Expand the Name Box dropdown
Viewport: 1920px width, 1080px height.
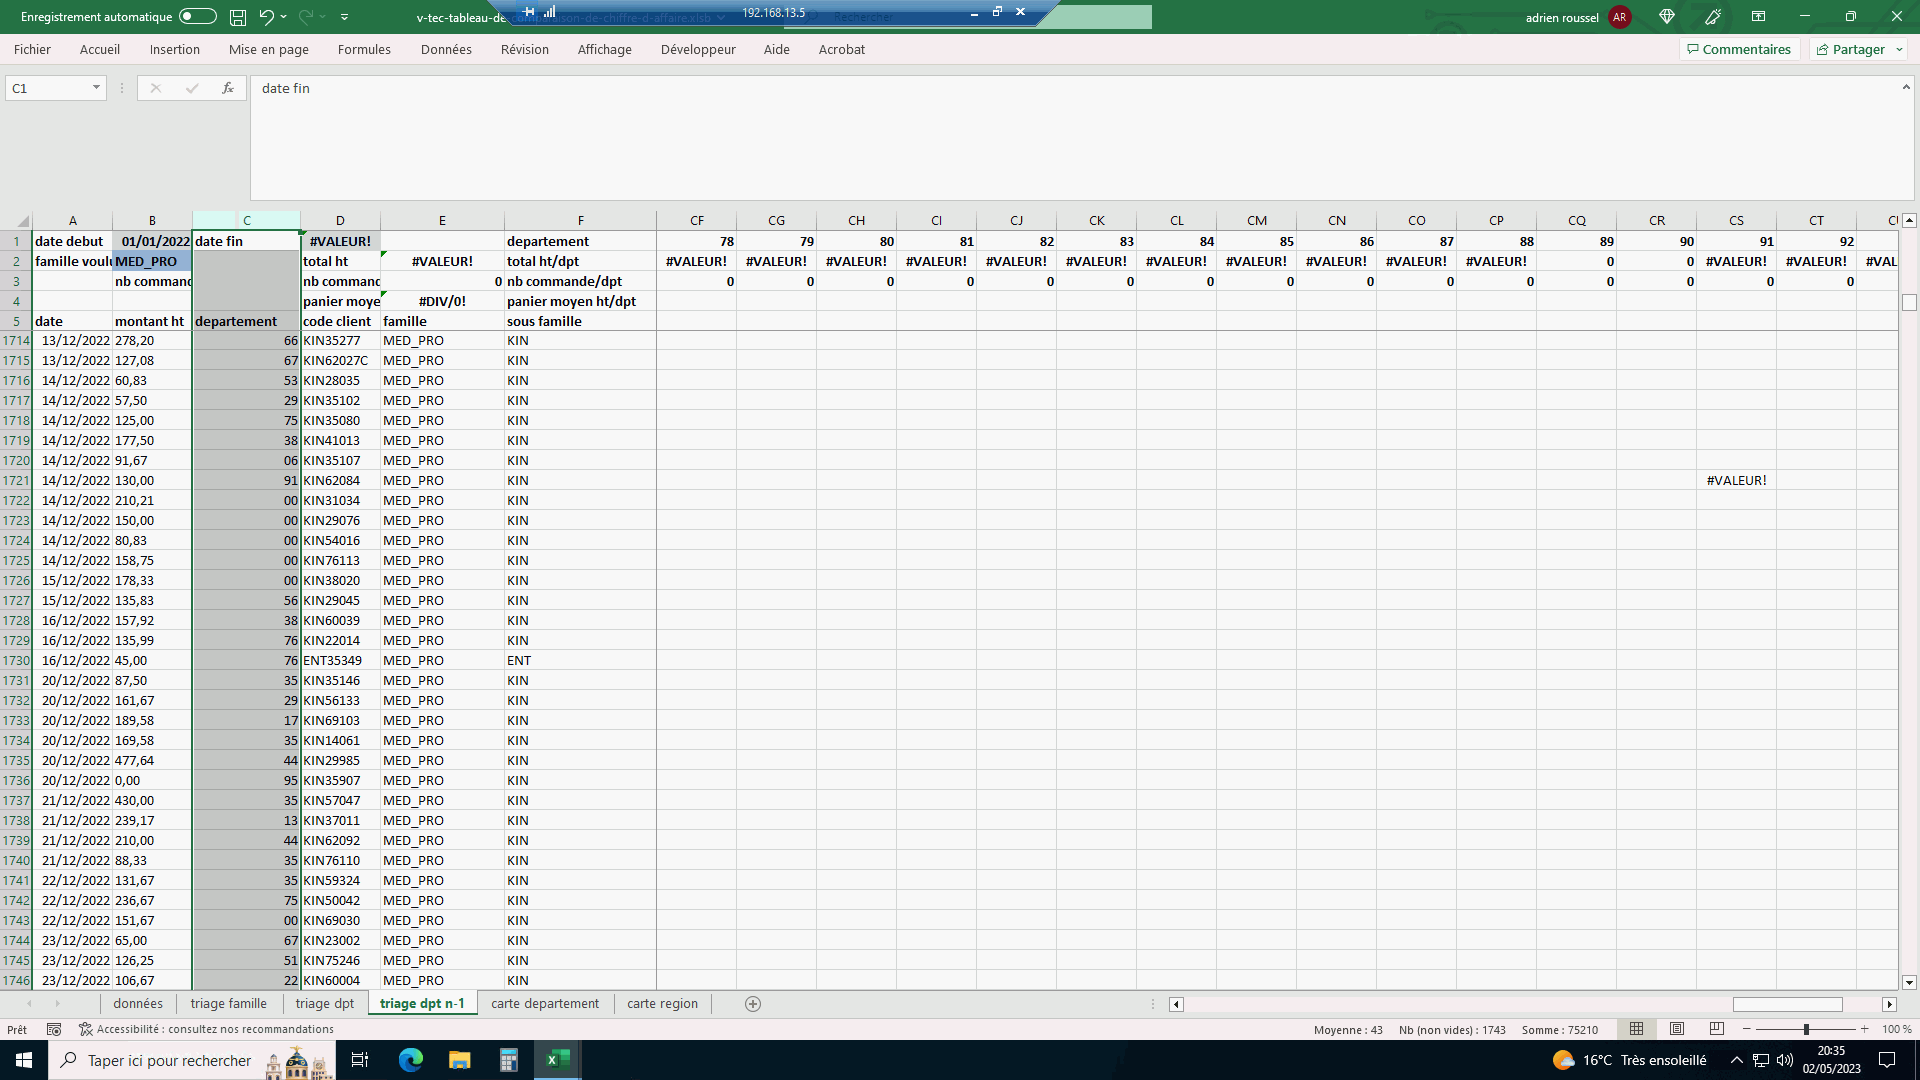(96, 88)
